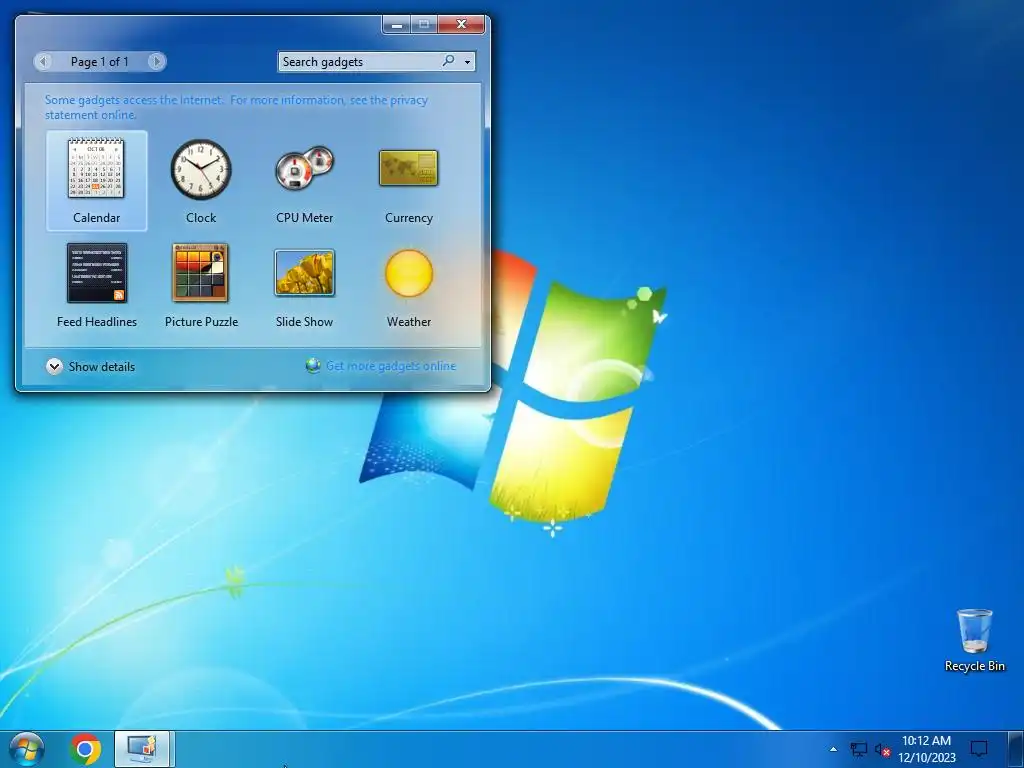Launch Google Chrome from taskbar
The image size is (1024, 768).
click(85, 749)
